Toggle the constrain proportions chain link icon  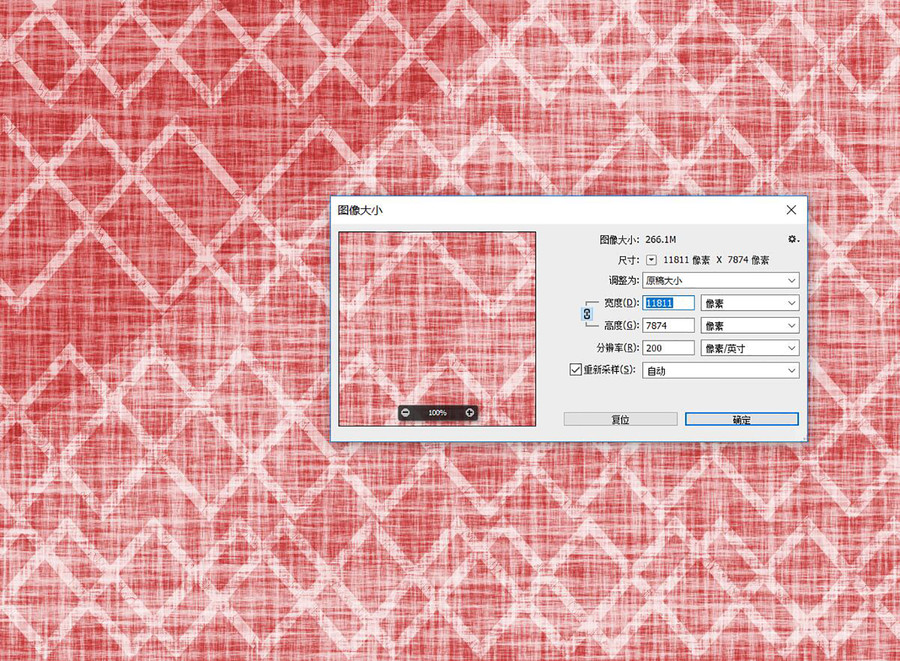587,314
